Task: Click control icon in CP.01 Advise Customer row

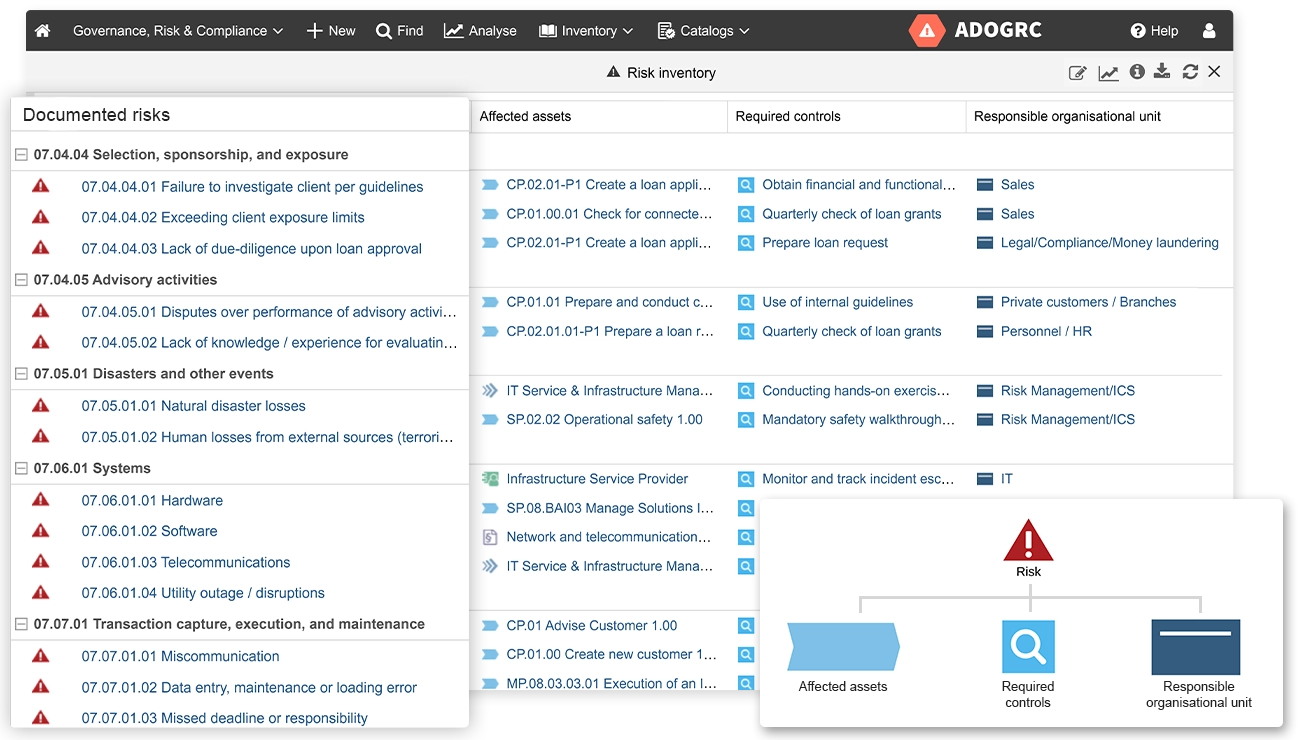Action: pos(746,626)
